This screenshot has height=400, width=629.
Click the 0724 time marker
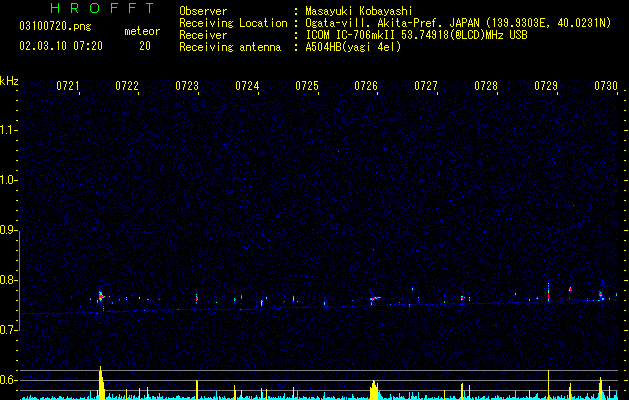coord(247,86)
